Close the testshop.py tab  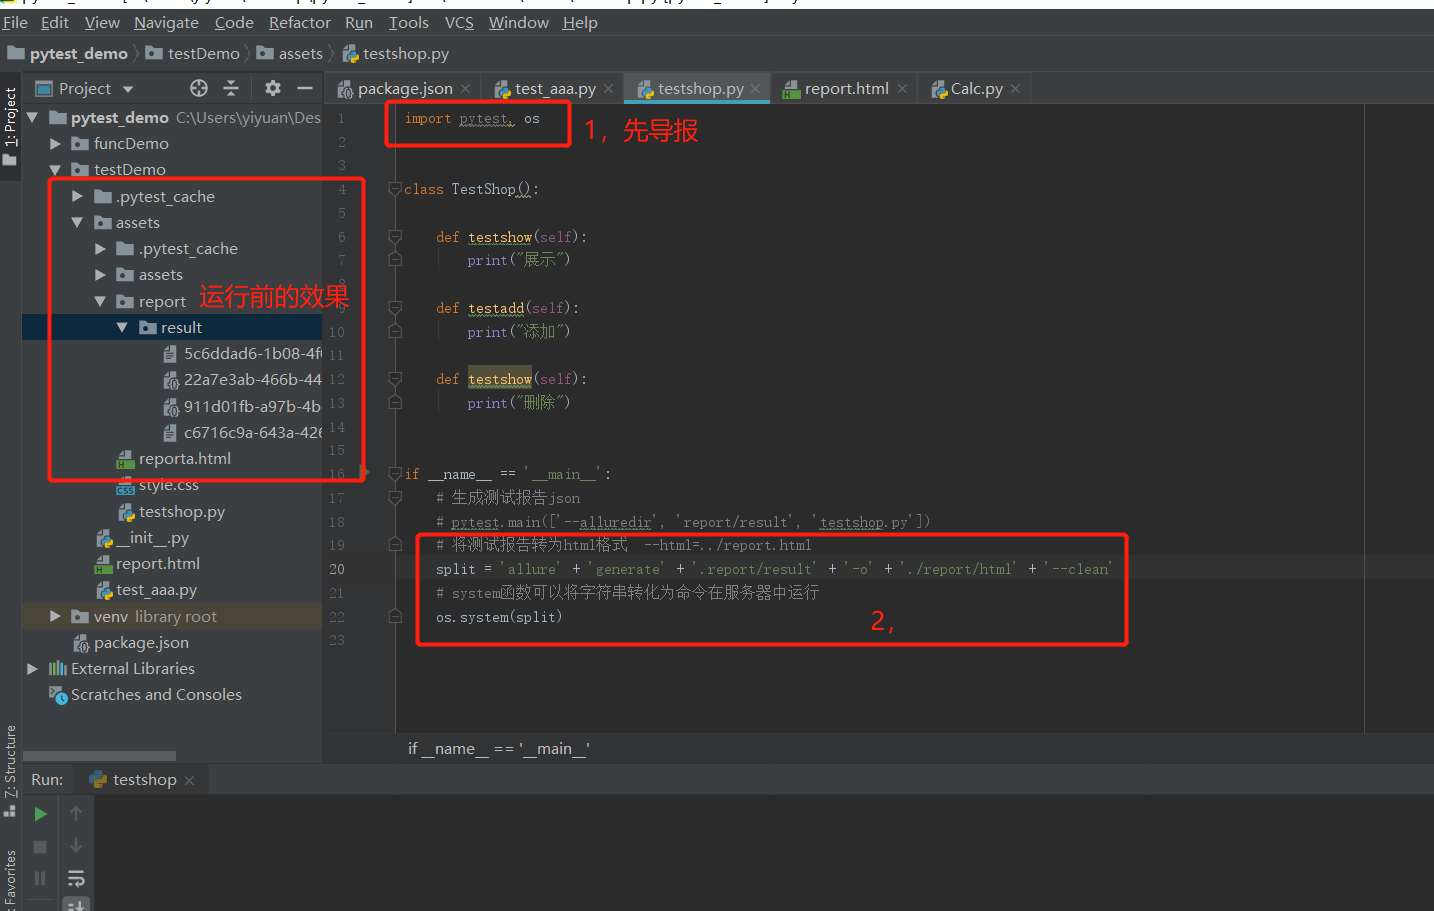click(756, 89)
